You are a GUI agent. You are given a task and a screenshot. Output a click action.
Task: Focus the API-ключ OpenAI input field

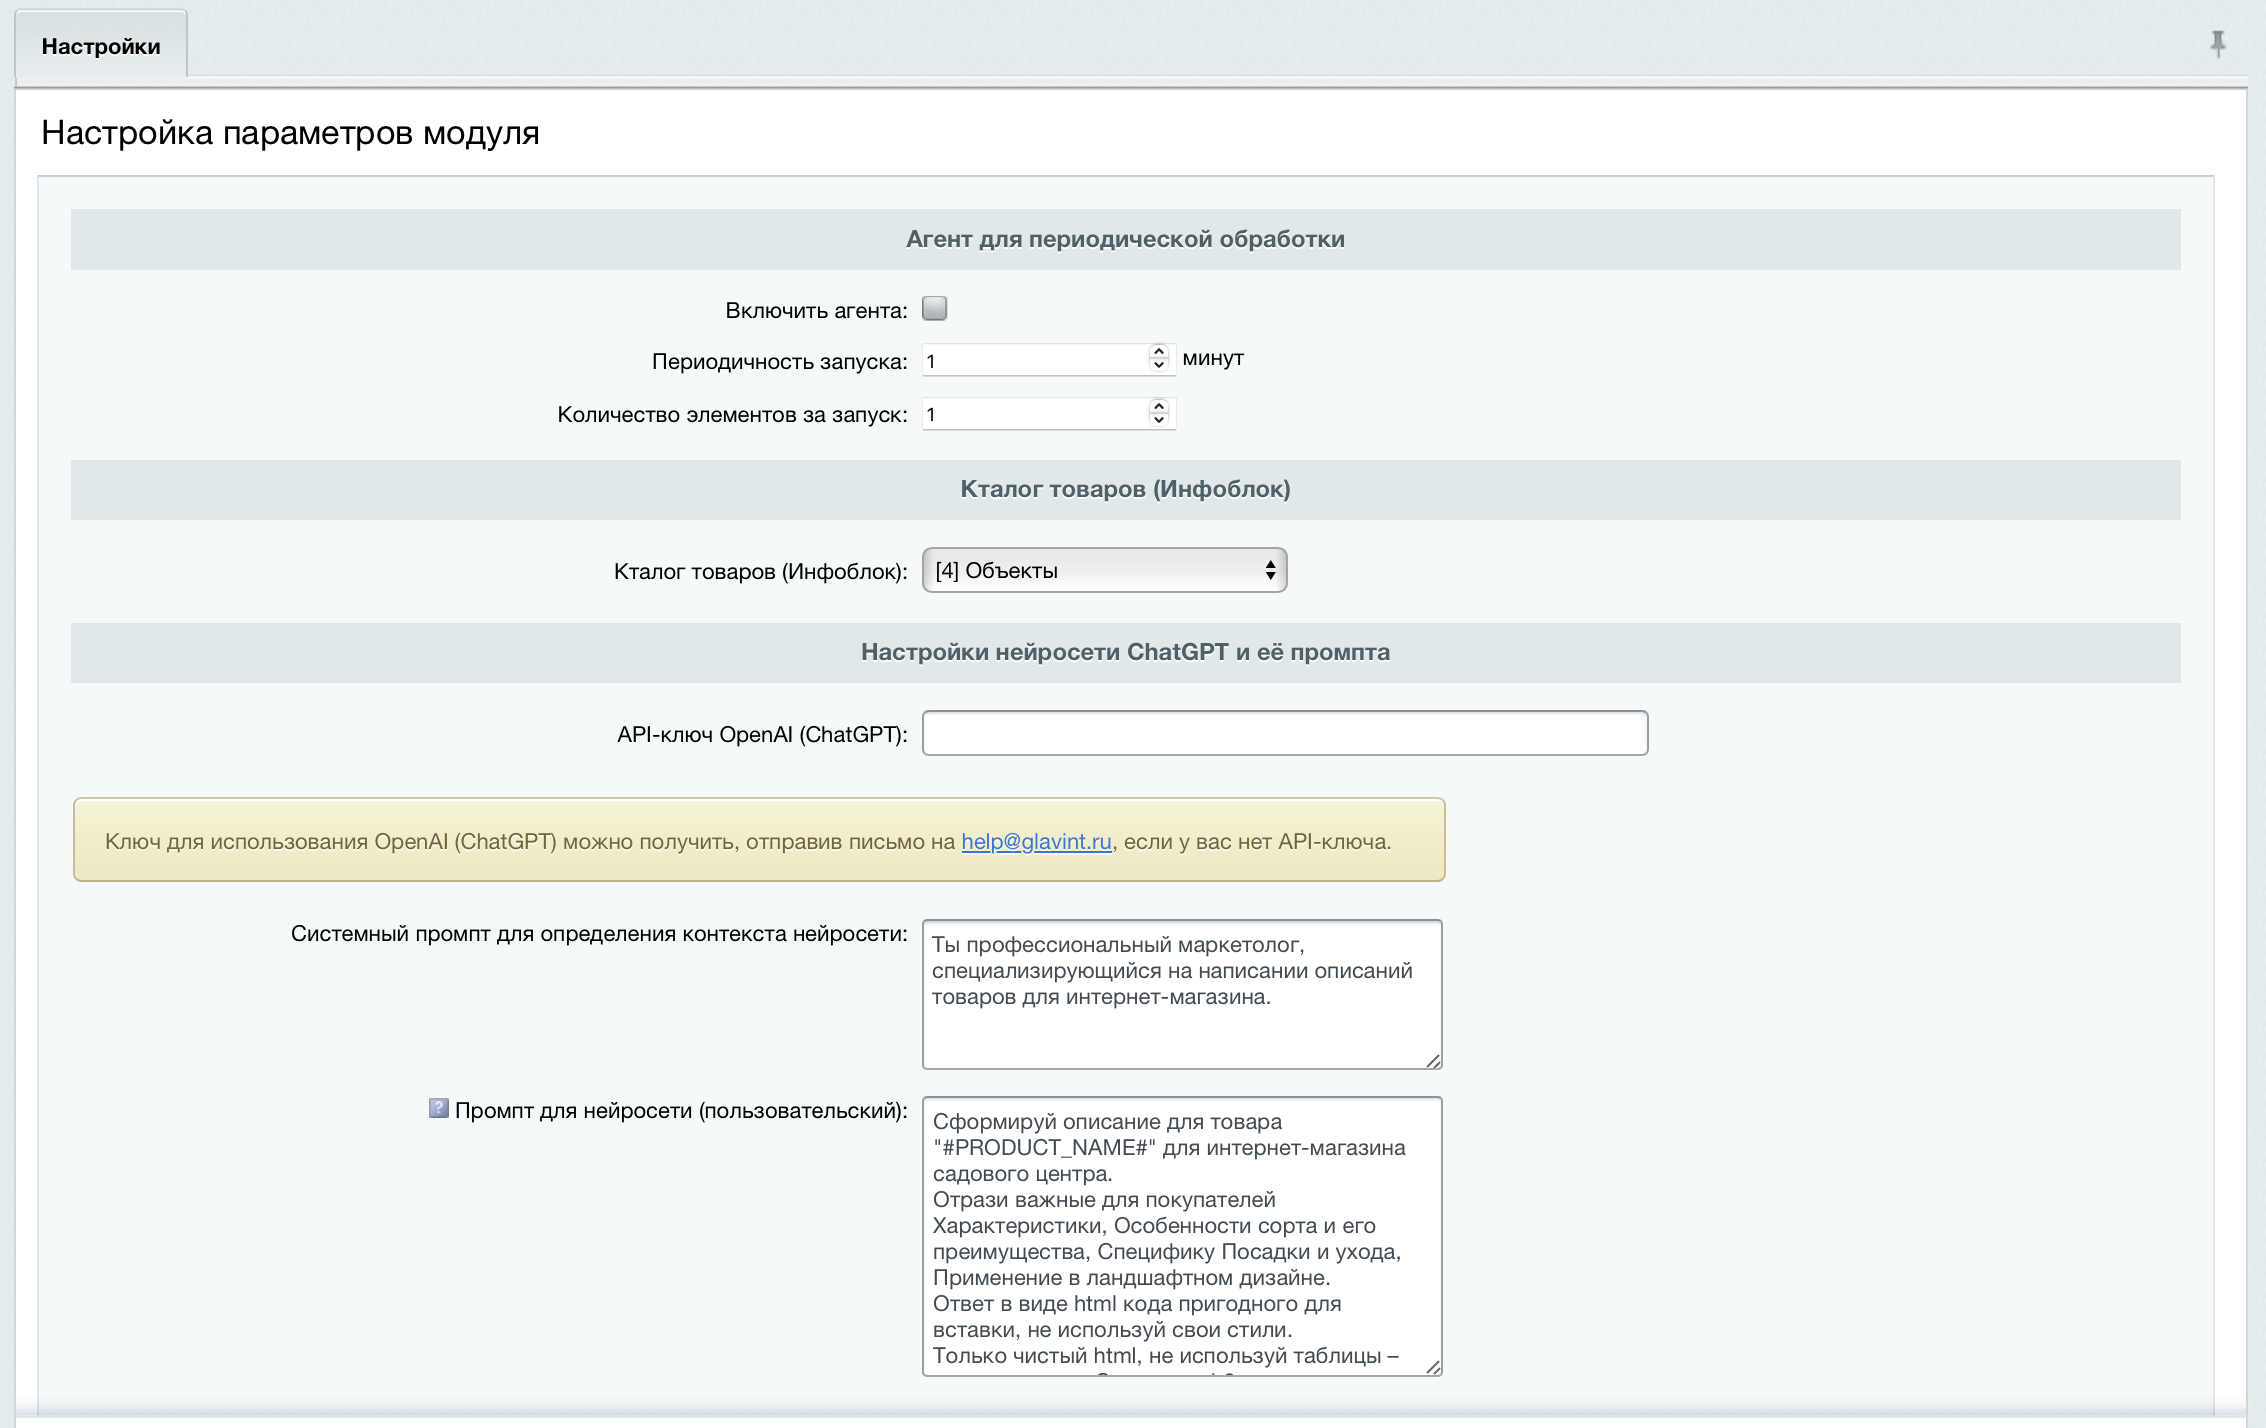[x=1284, y=733]
